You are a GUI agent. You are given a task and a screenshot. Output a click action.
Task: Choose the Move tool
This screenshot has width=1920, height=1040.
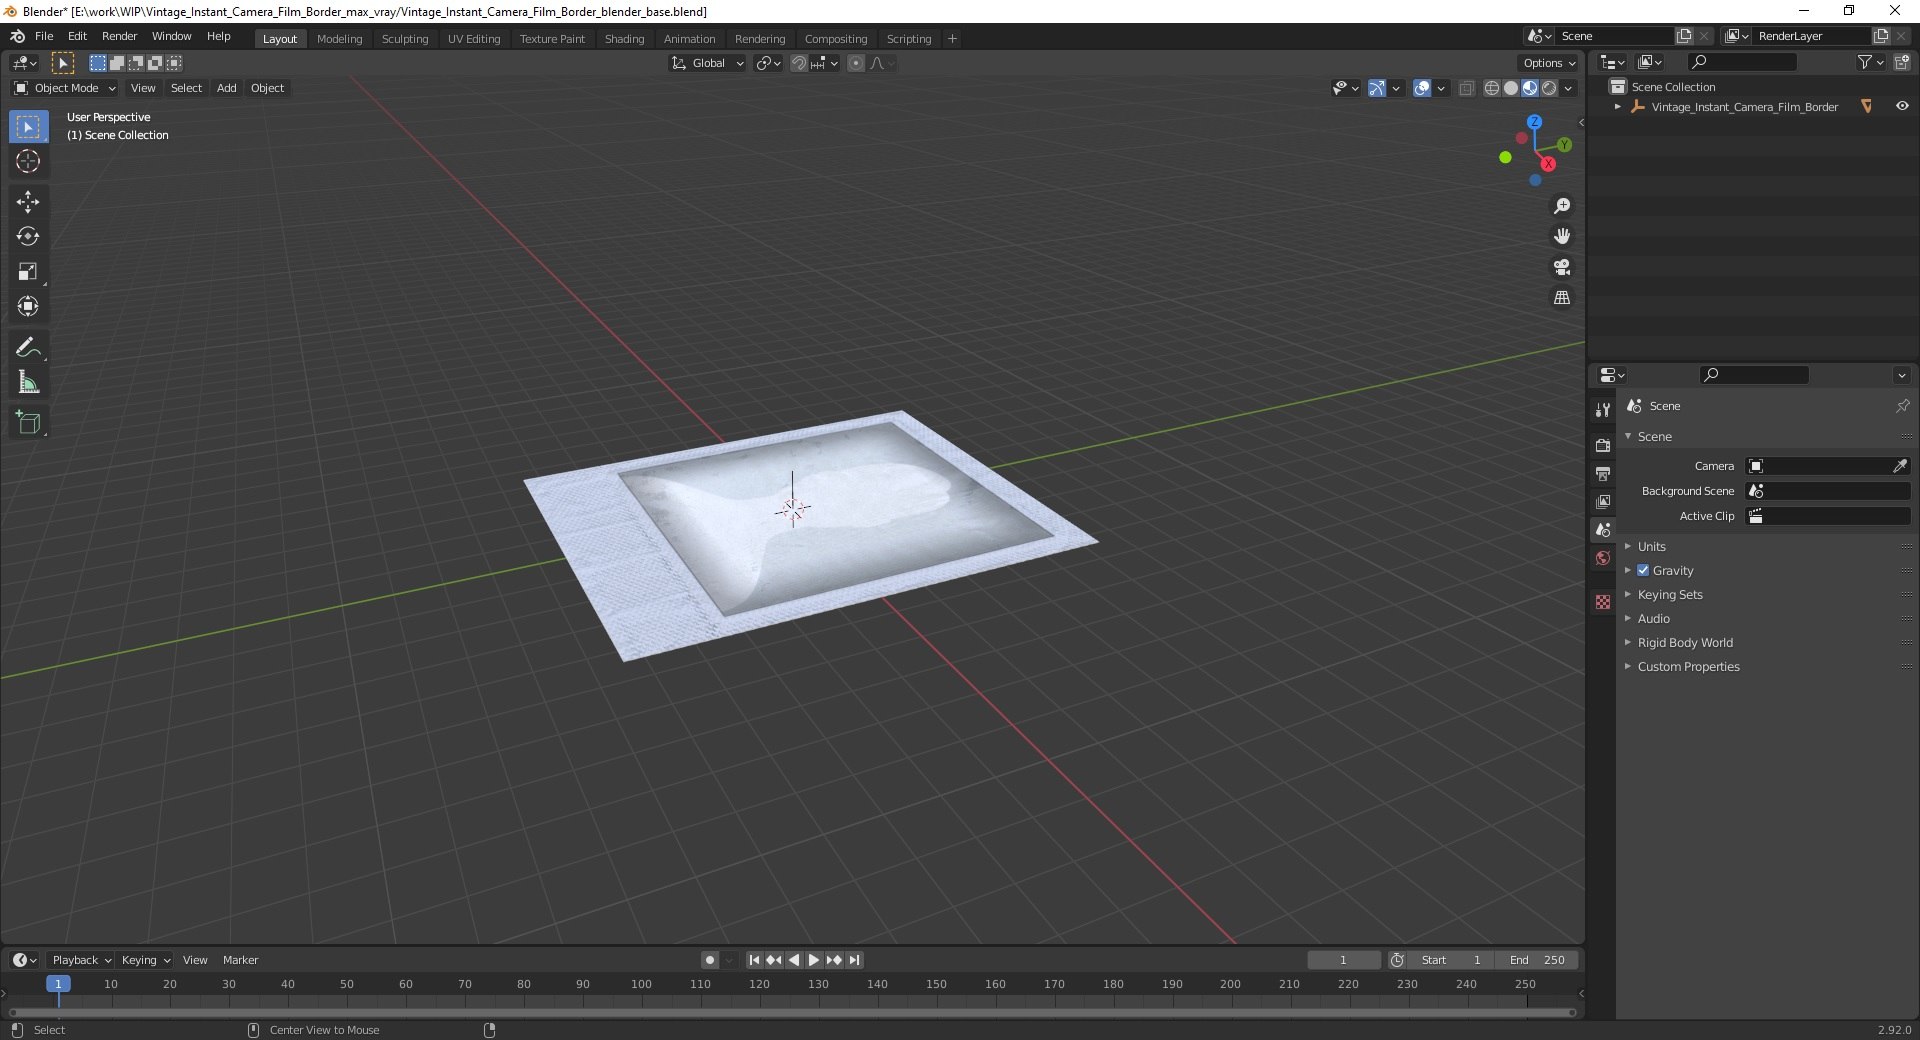(28, 202)
